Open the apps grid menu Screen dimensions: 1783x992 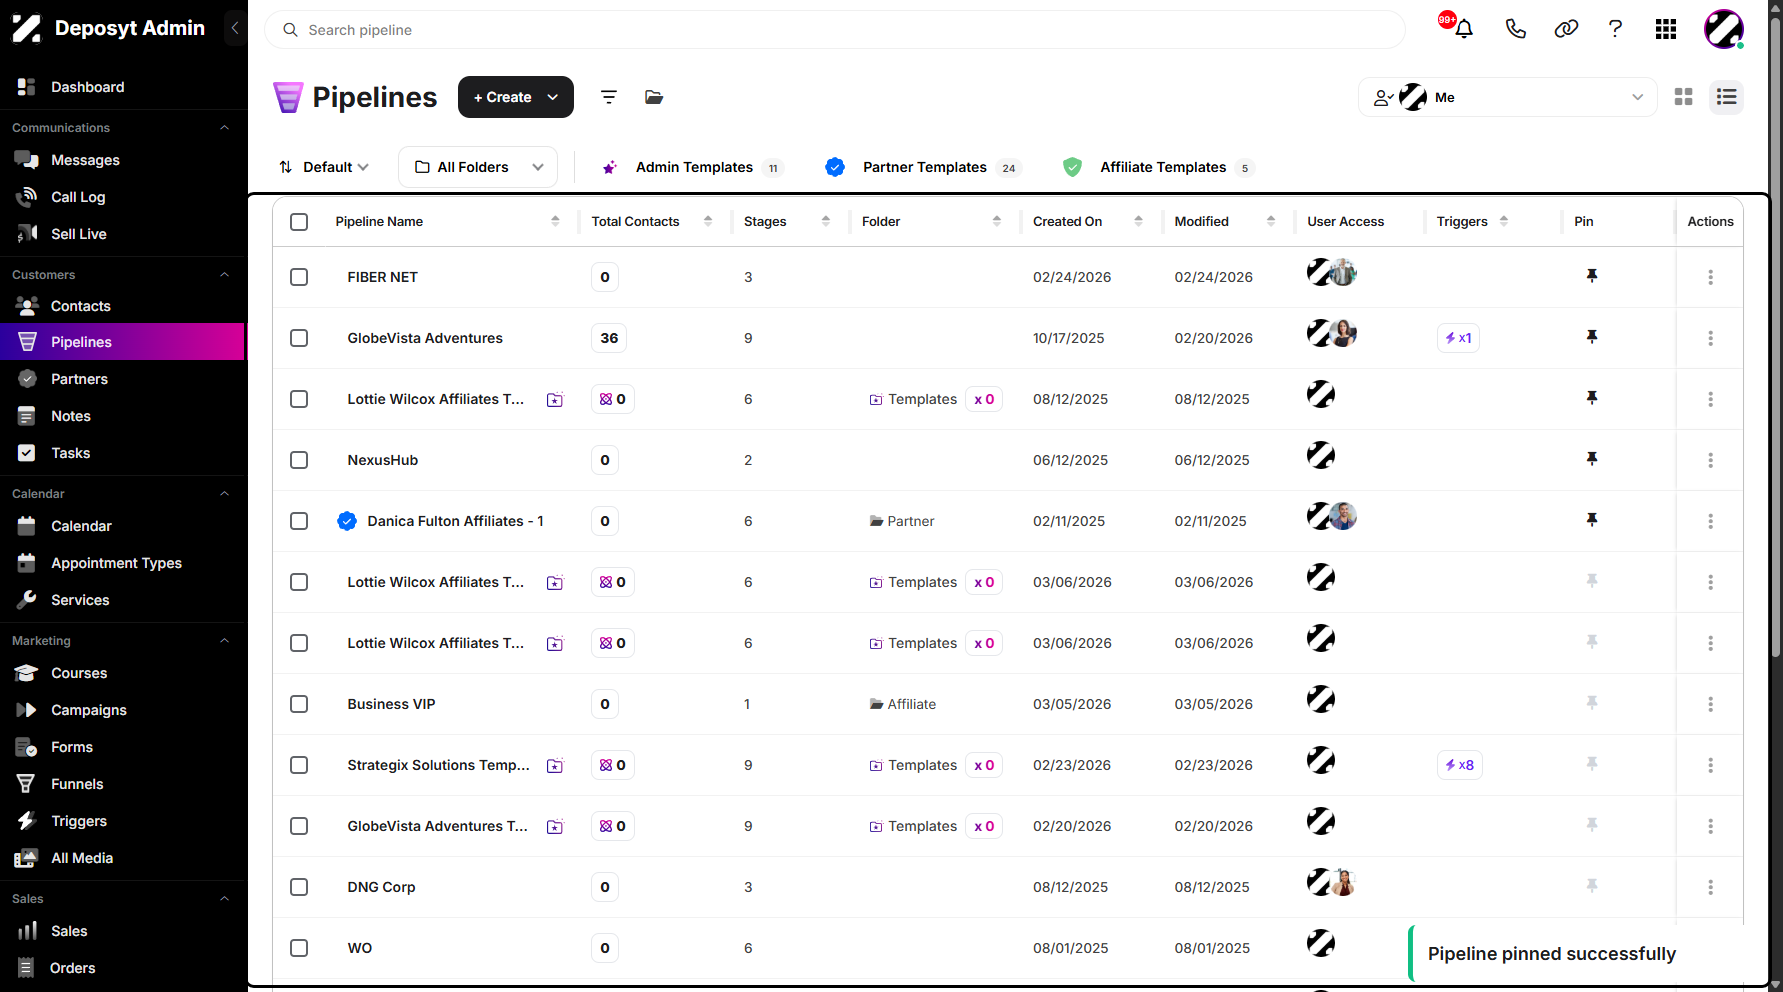pyautogui.click(x=1666, y=29)
